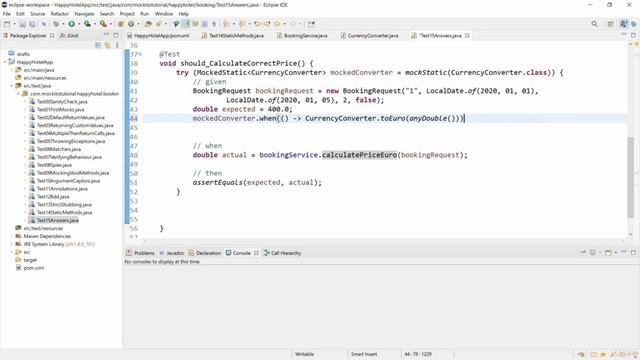Click the Next Annotation icon
This screenshot has height=360, width=640.
(x=226, y=24)
